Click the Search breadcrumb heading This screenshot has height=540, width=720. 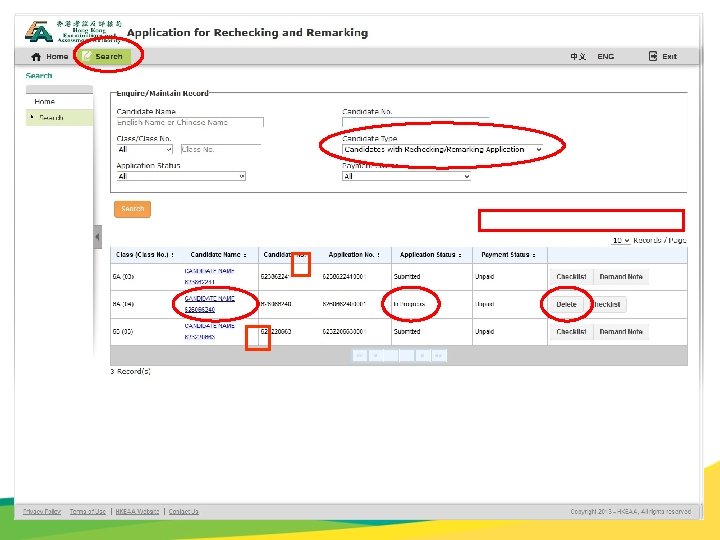[39, 75]
